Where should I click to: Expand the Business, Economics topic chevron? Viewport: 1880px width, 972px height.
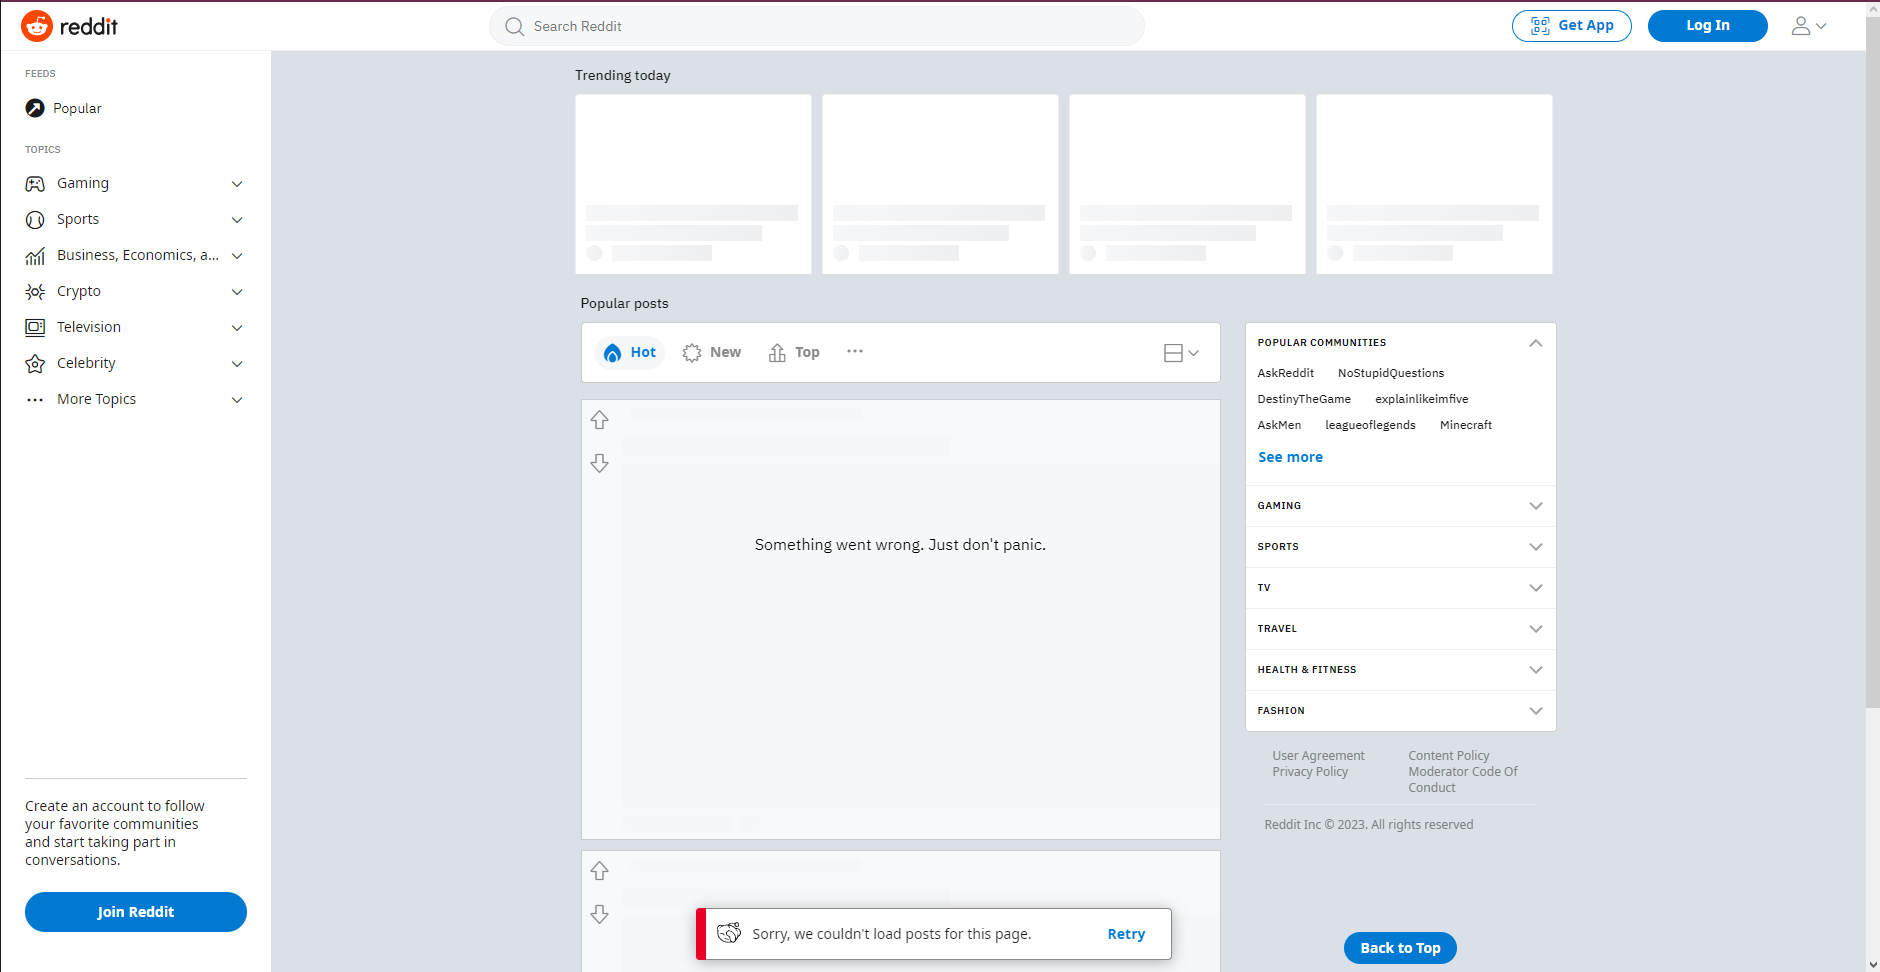237,256
